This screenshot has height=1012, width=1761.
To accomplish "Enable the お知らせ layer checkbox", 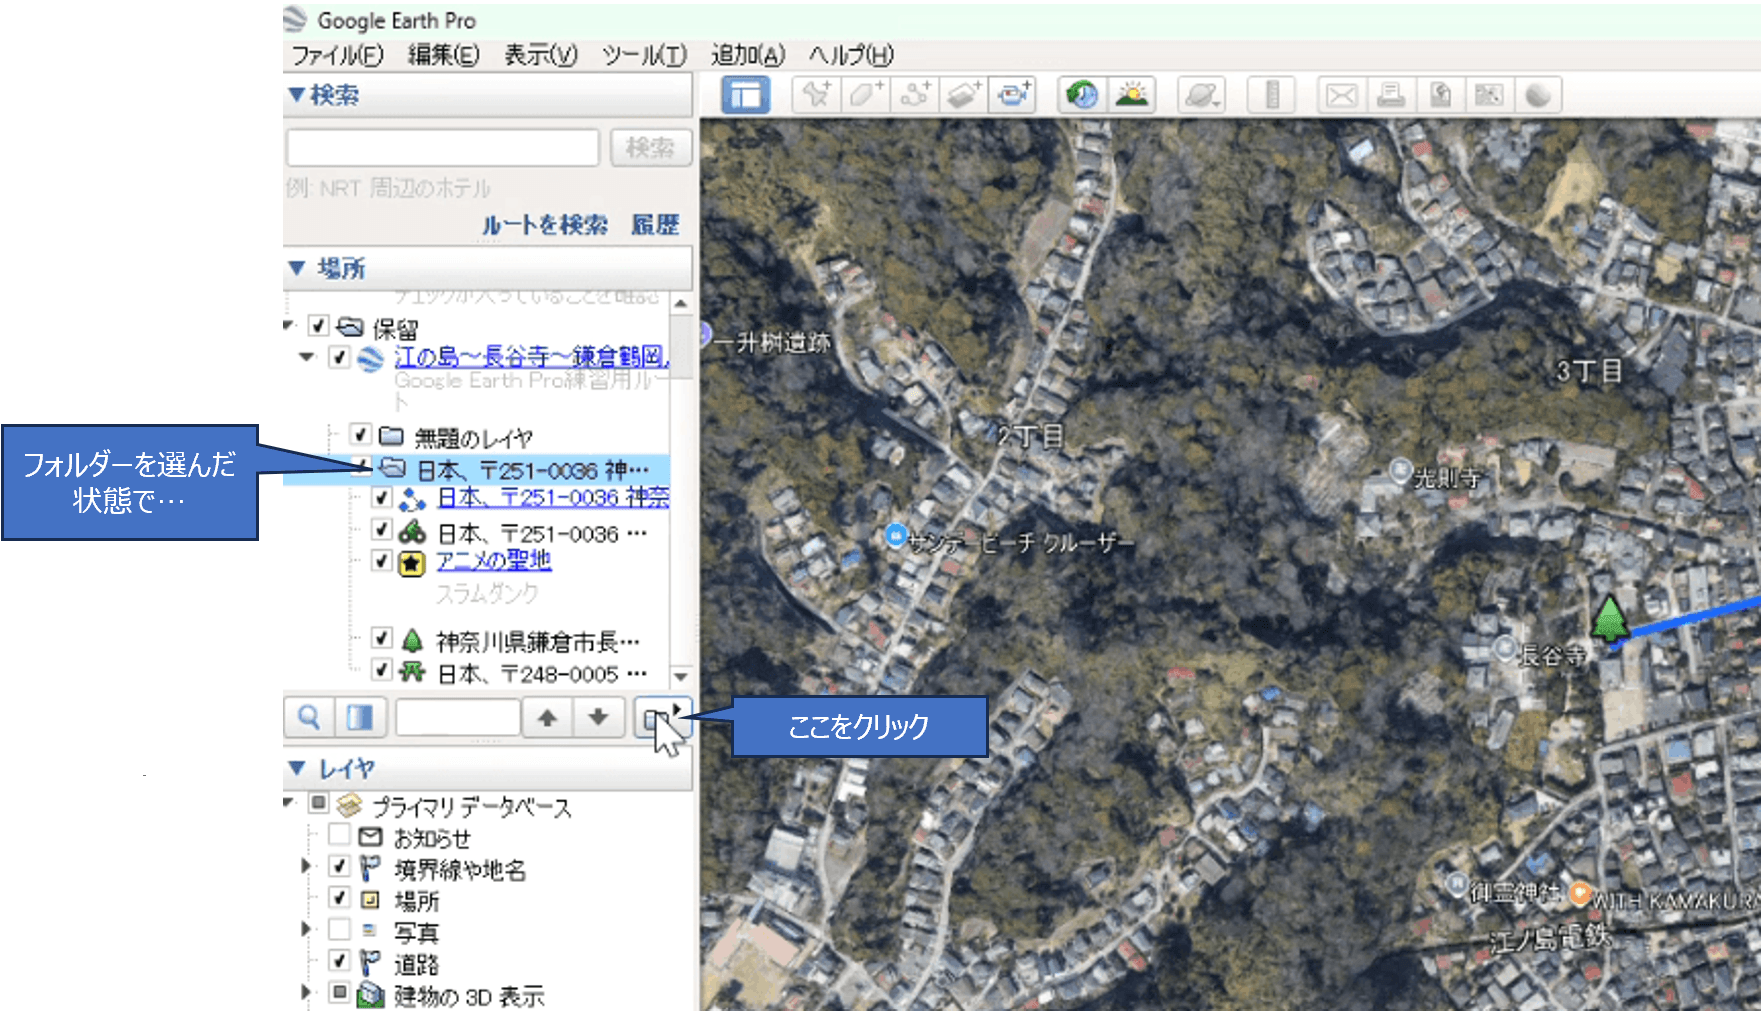I will coord(339,835).
